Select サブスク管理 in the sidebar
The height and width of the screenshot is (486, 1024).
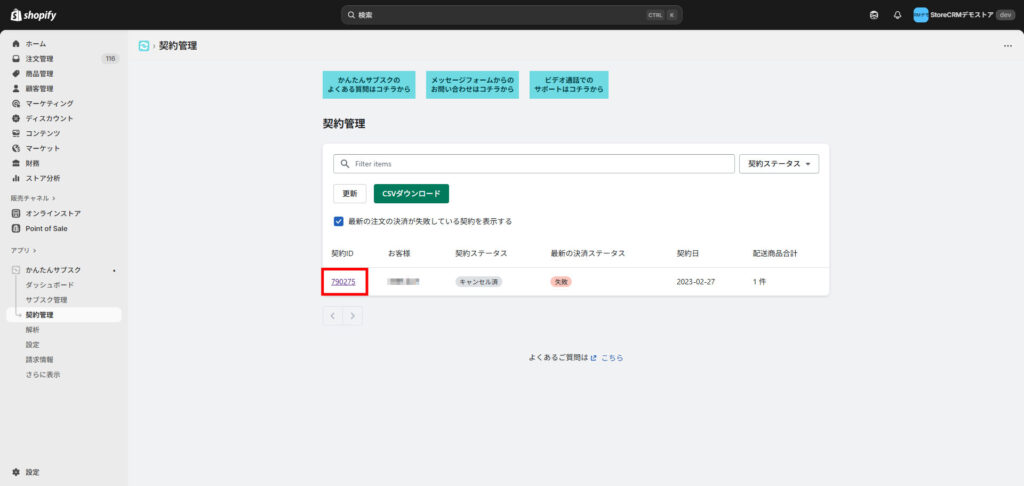tap(46, 300)
